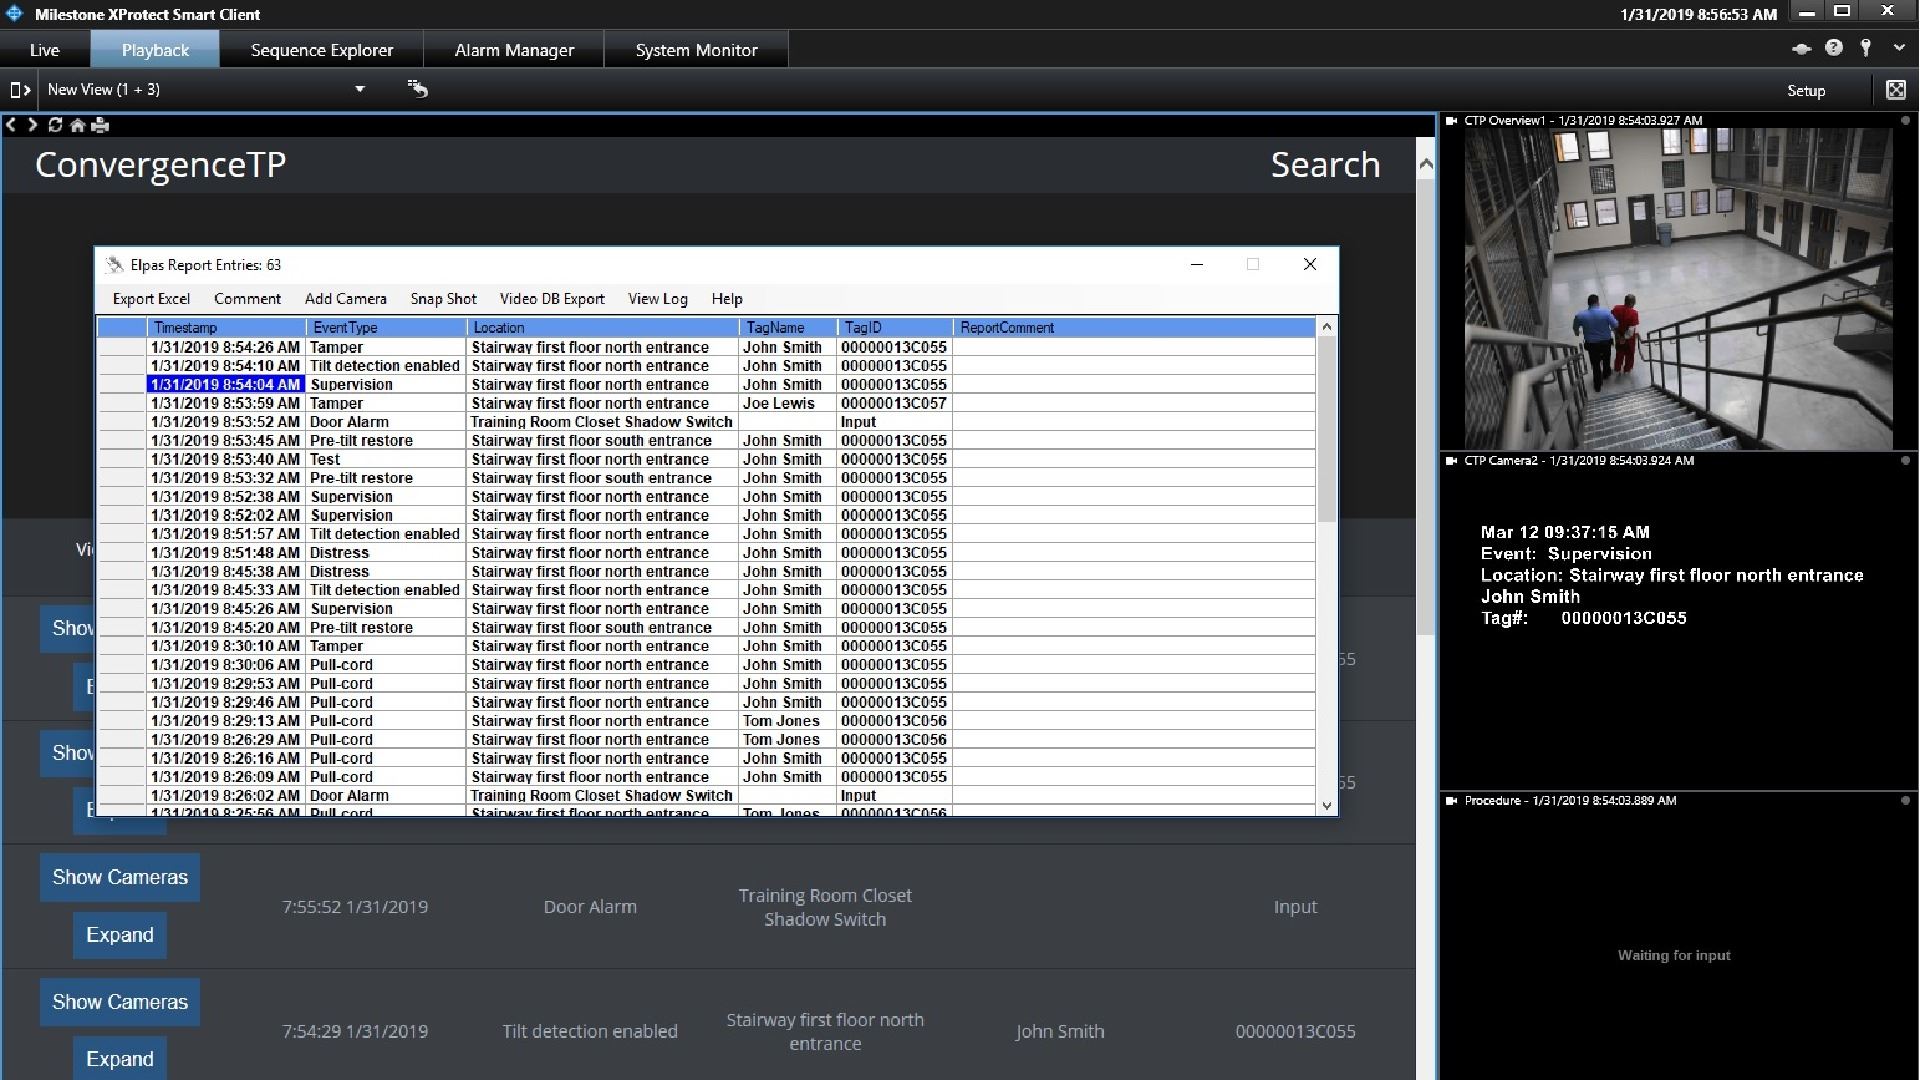1920x1080 pixels.
Task: Click Comment in the Elpas Report menu
Action: (x=247, y=299)
